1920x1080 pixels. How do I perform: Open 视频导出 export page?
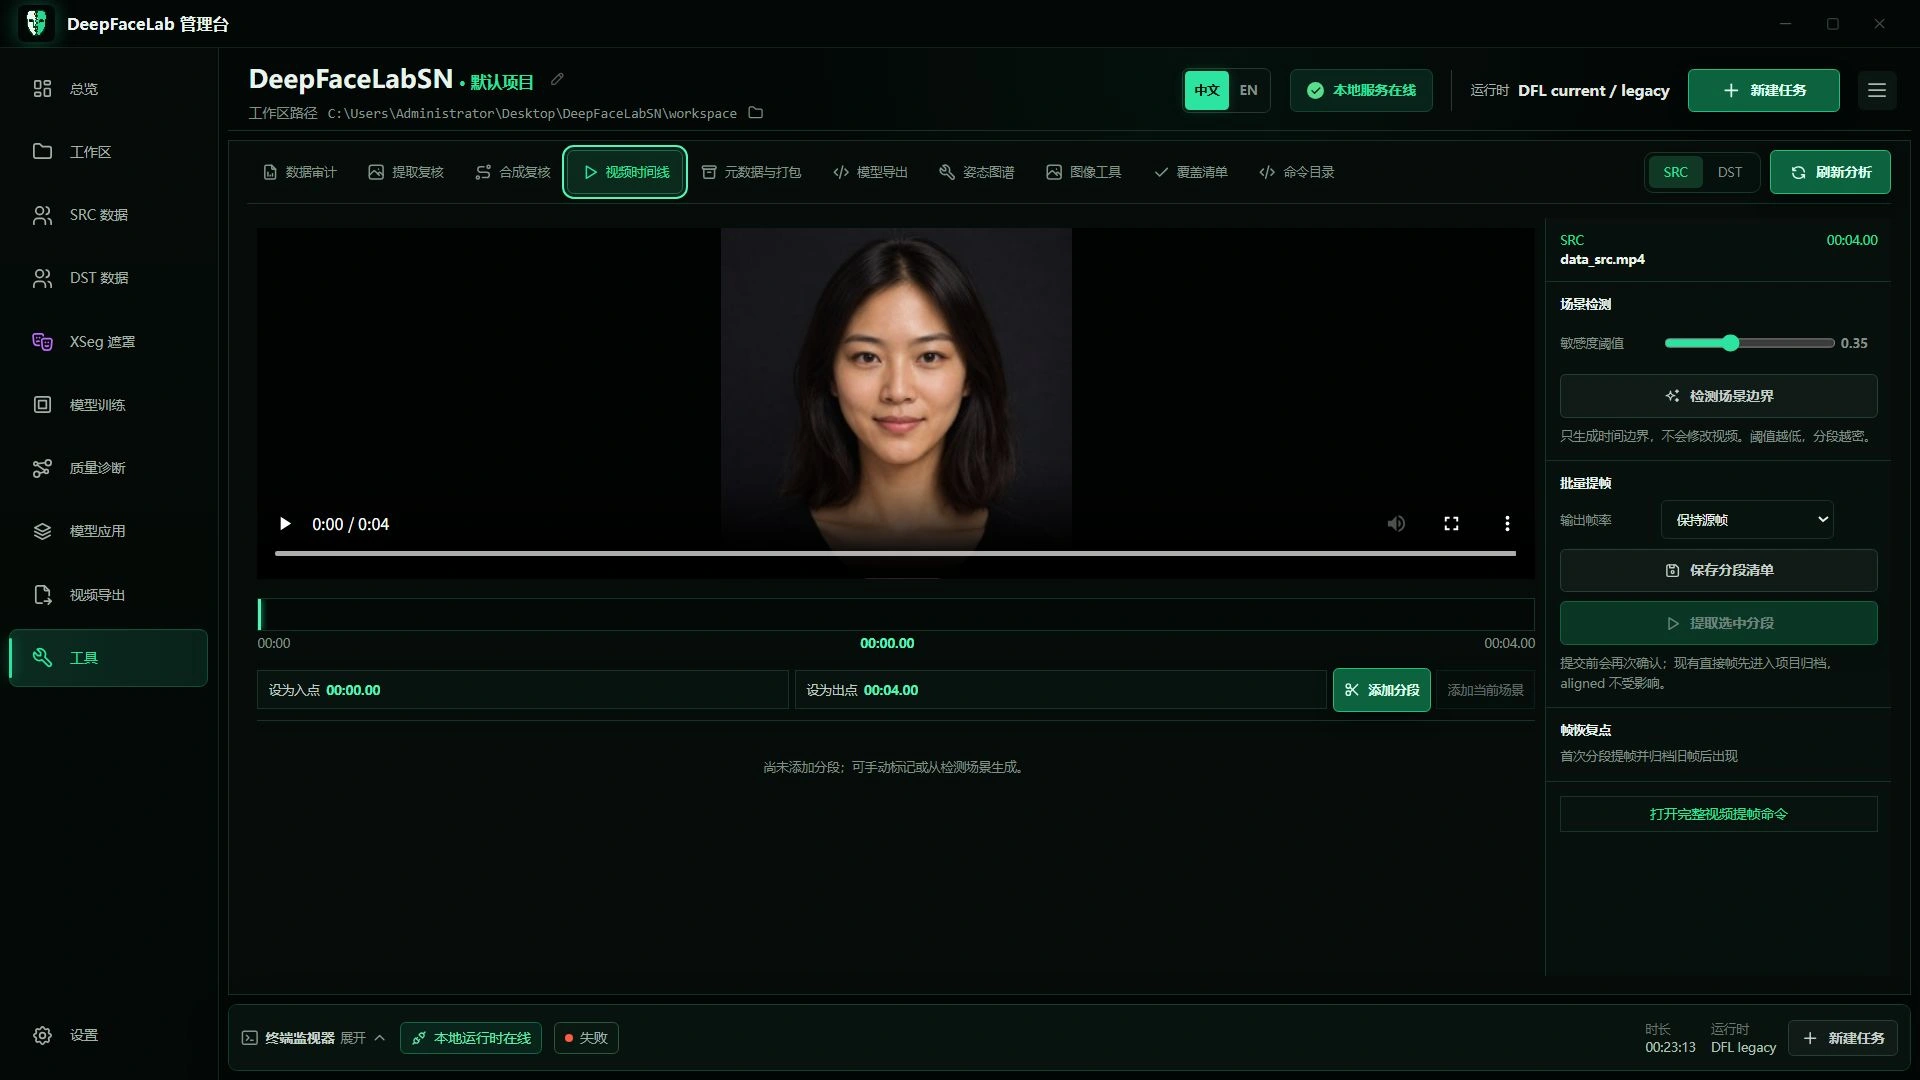click(x=108, y=595)
